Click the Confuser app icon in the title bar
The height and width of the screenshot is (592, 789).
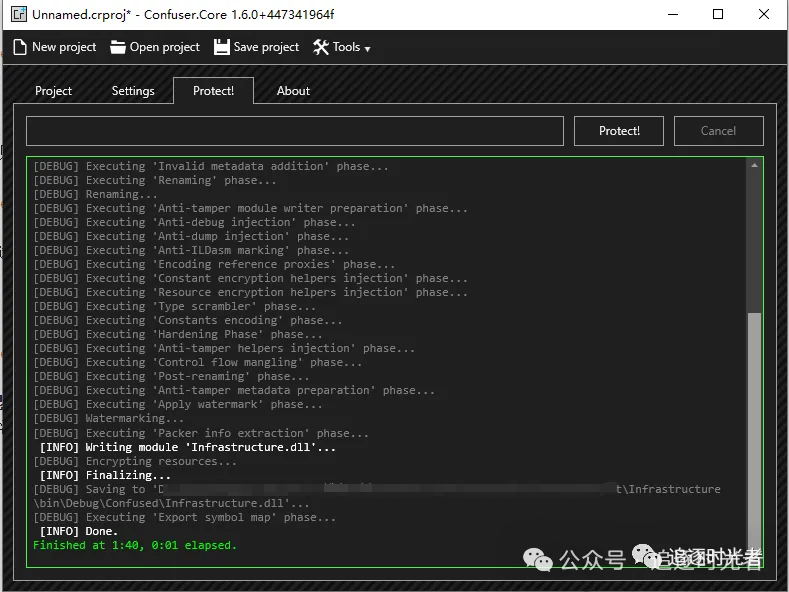(x=18, y=14)
